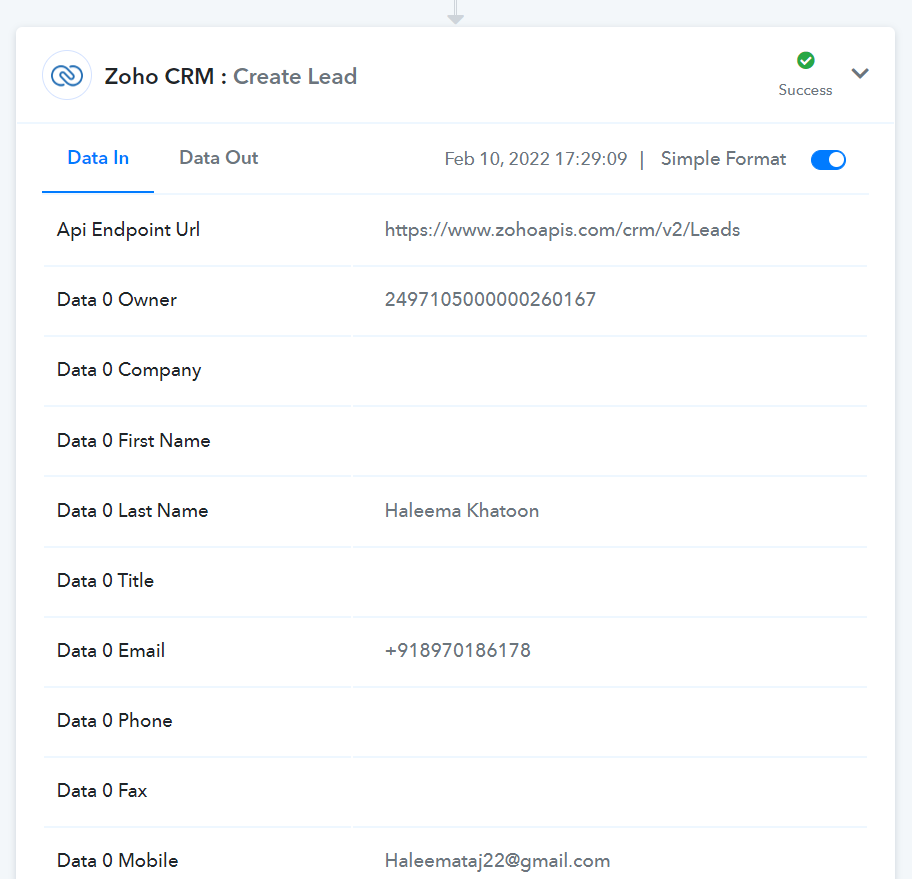Select the Data 0 Owner label

point(117,300)
